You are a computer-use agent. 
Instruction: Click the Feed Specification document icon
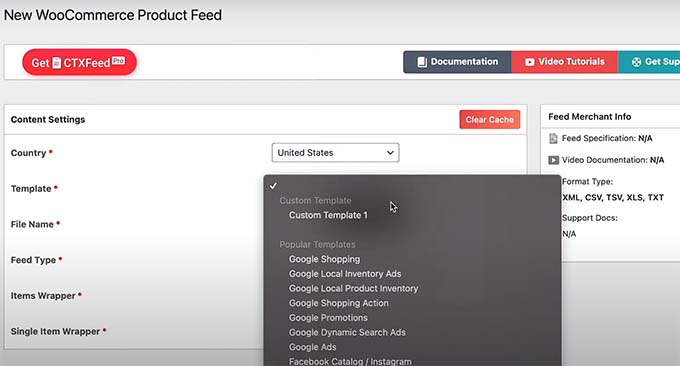click(x=553, y=138)
